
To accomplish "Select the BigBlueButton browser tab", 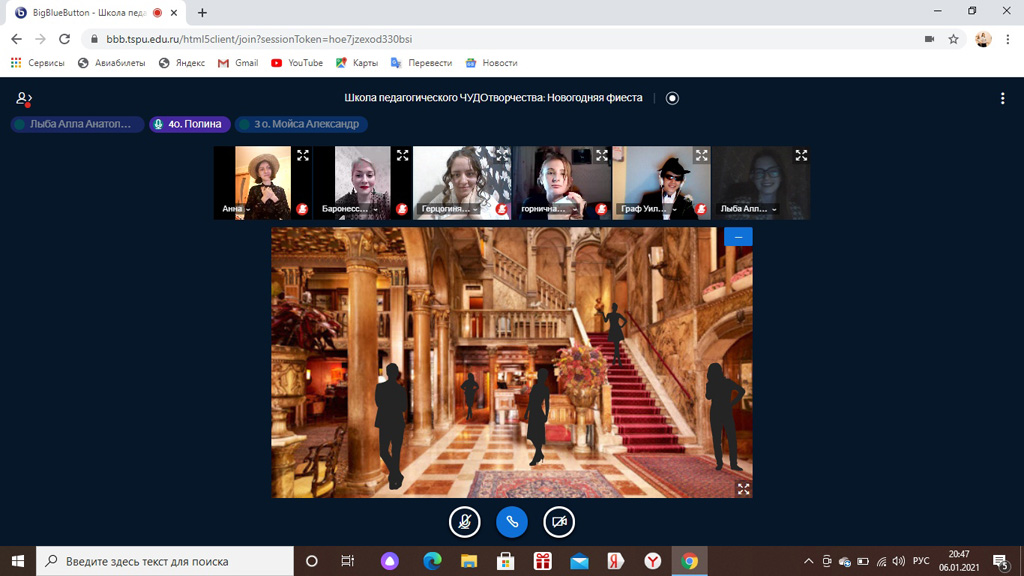I will click(x=88, y=13).
